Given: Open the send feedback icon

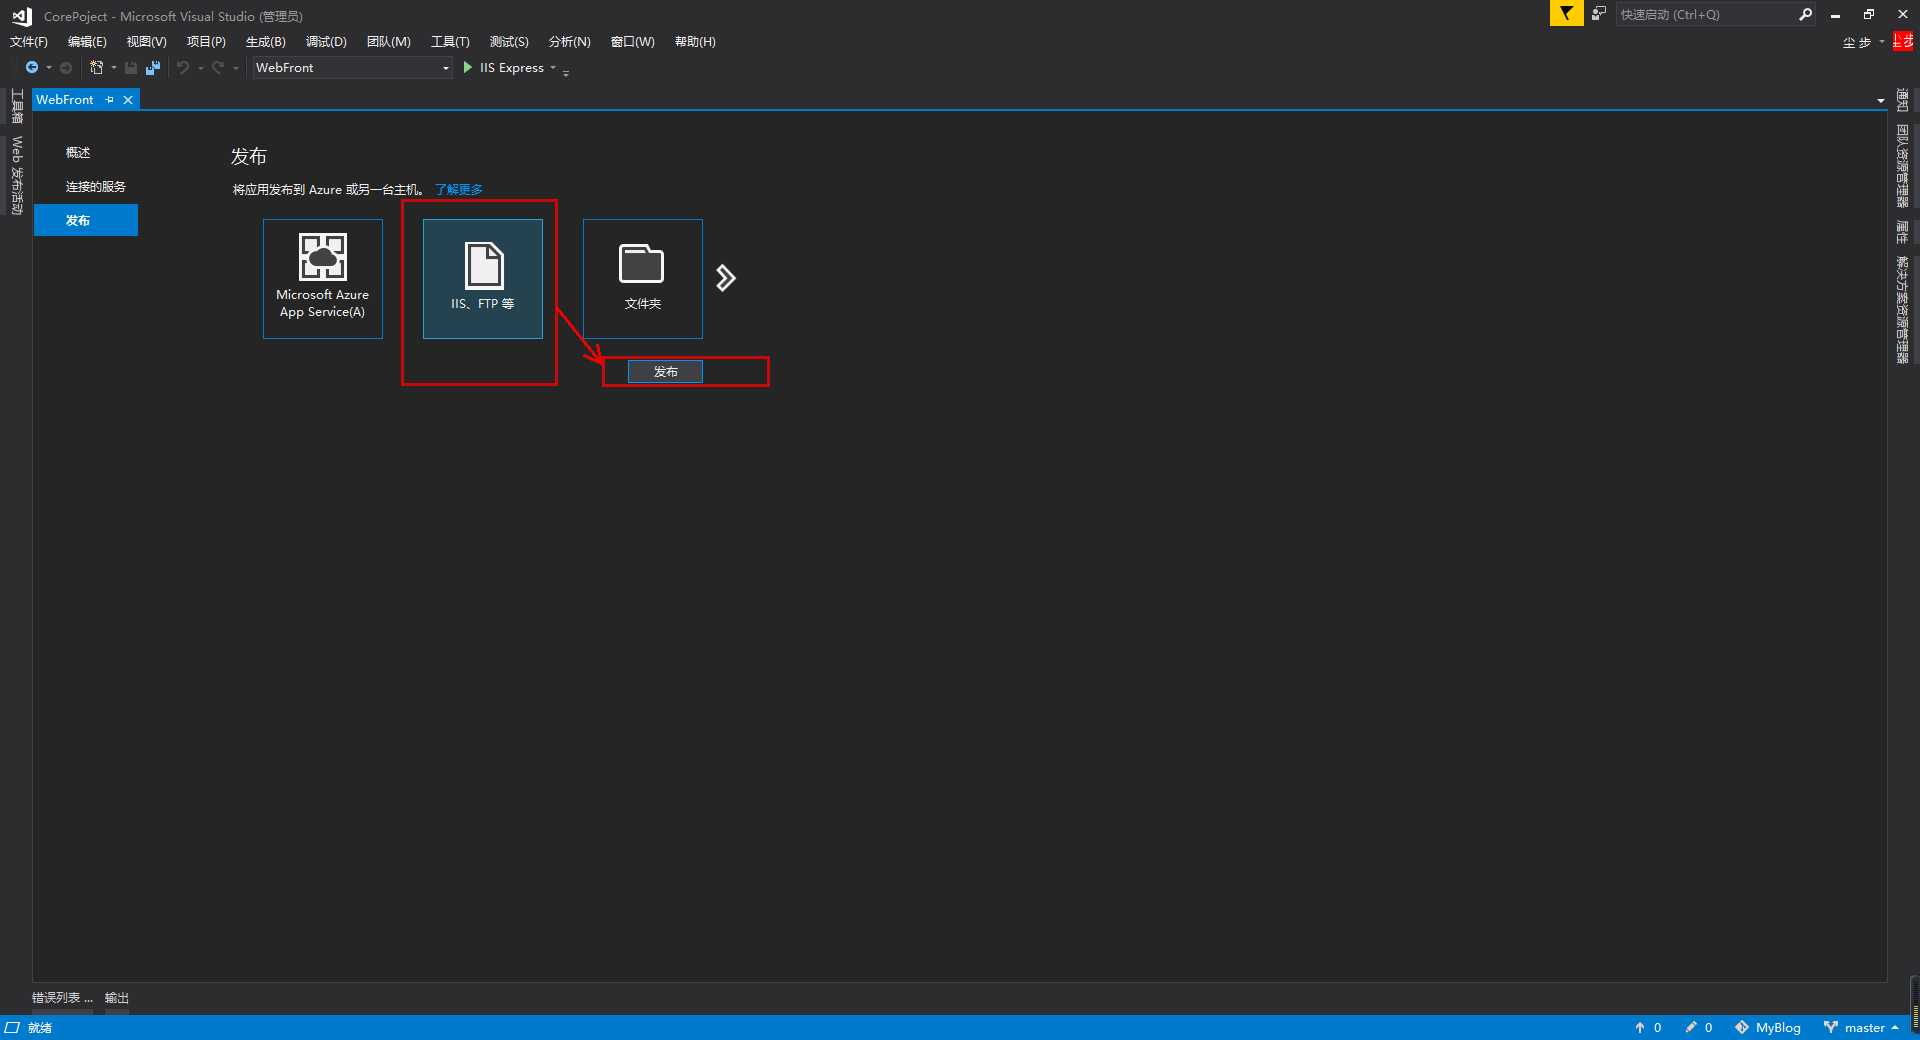Looking at the screenshot, I should [x=1599, y=14].
